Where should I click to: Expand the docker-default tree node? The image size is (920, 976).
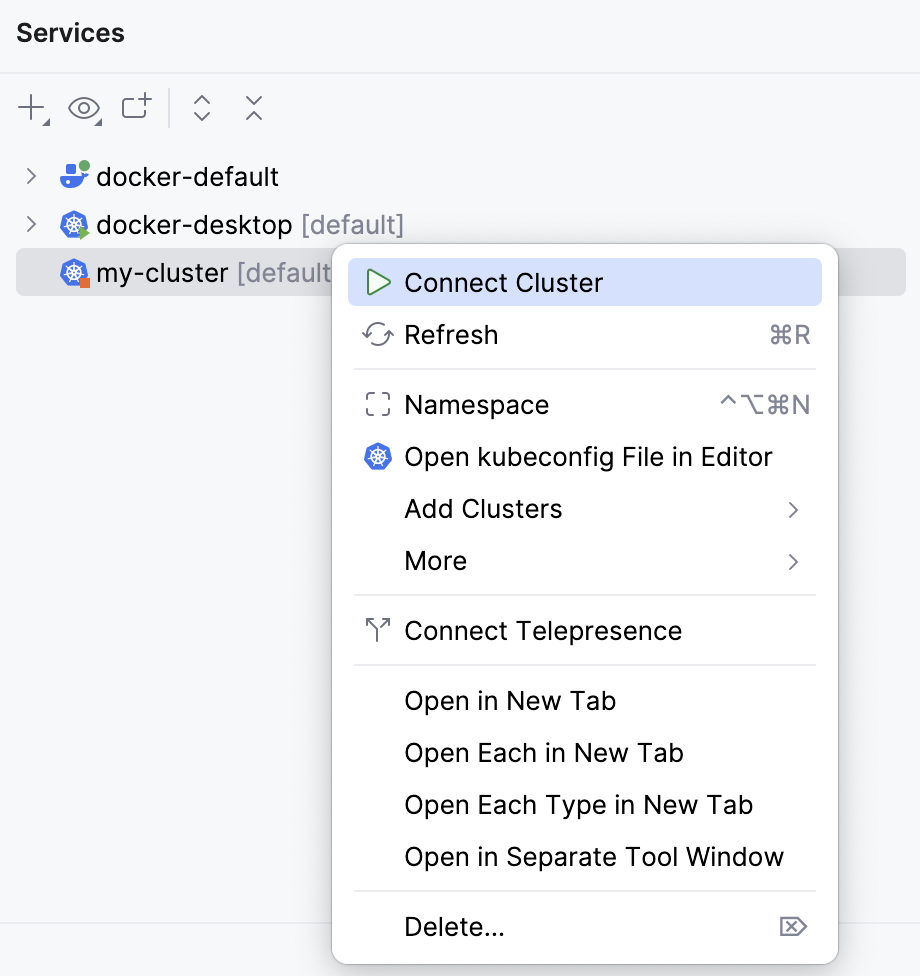pos(32,177)
